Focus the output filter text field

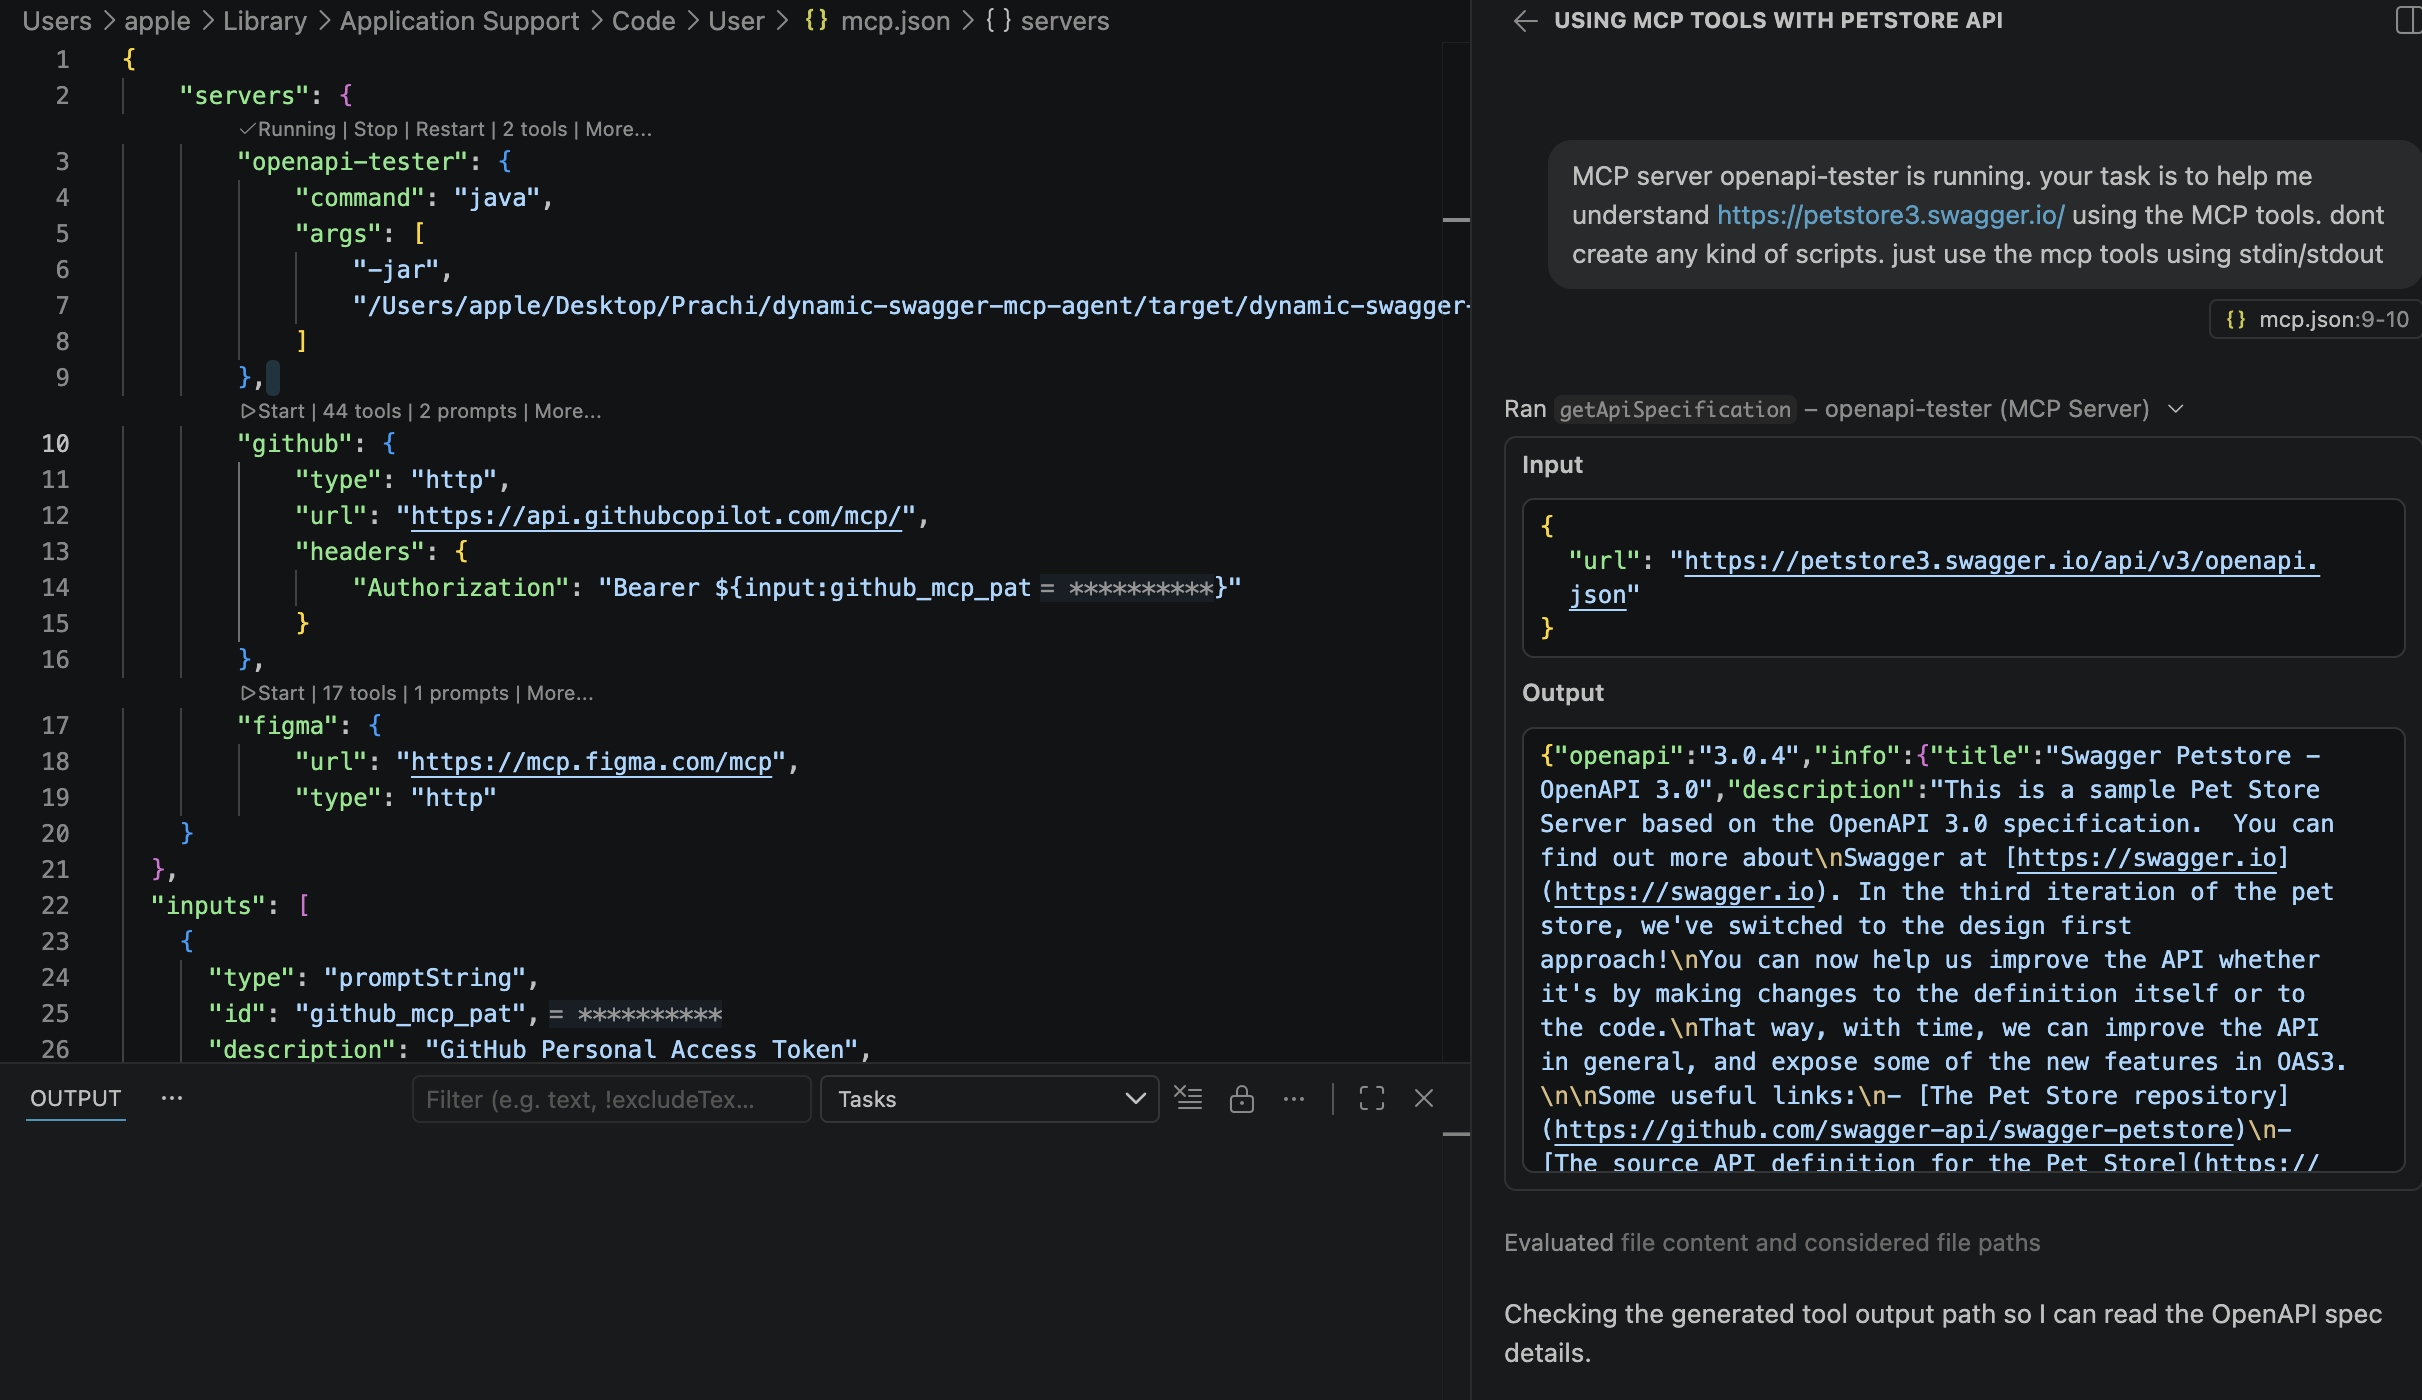pyautogui.click(x=611, y=1099)
